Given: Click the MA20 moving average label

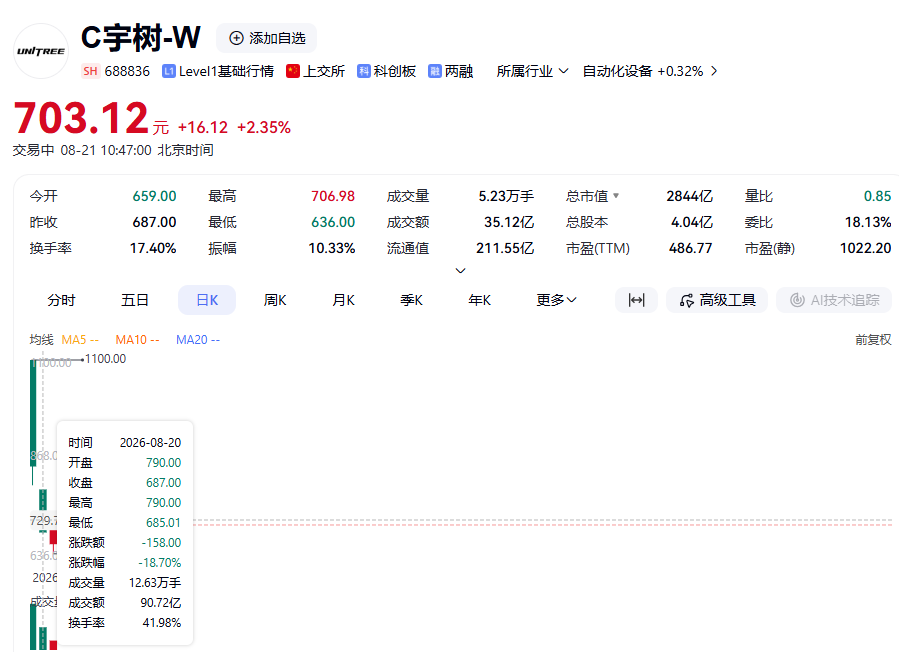Looking at the screenshot, I should coord(198,339).
